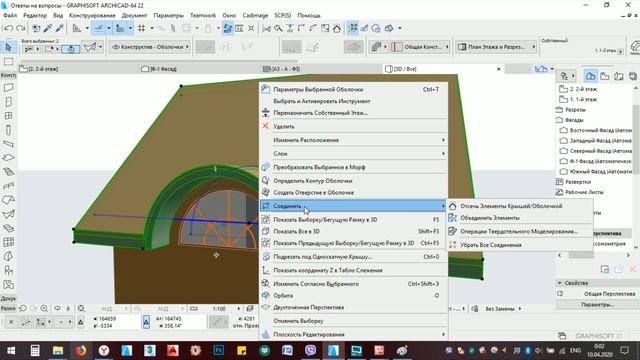Screen dimensions: 640x360
Task: Activate the Pick Up Parameters eyedropper
Action: 48,28
